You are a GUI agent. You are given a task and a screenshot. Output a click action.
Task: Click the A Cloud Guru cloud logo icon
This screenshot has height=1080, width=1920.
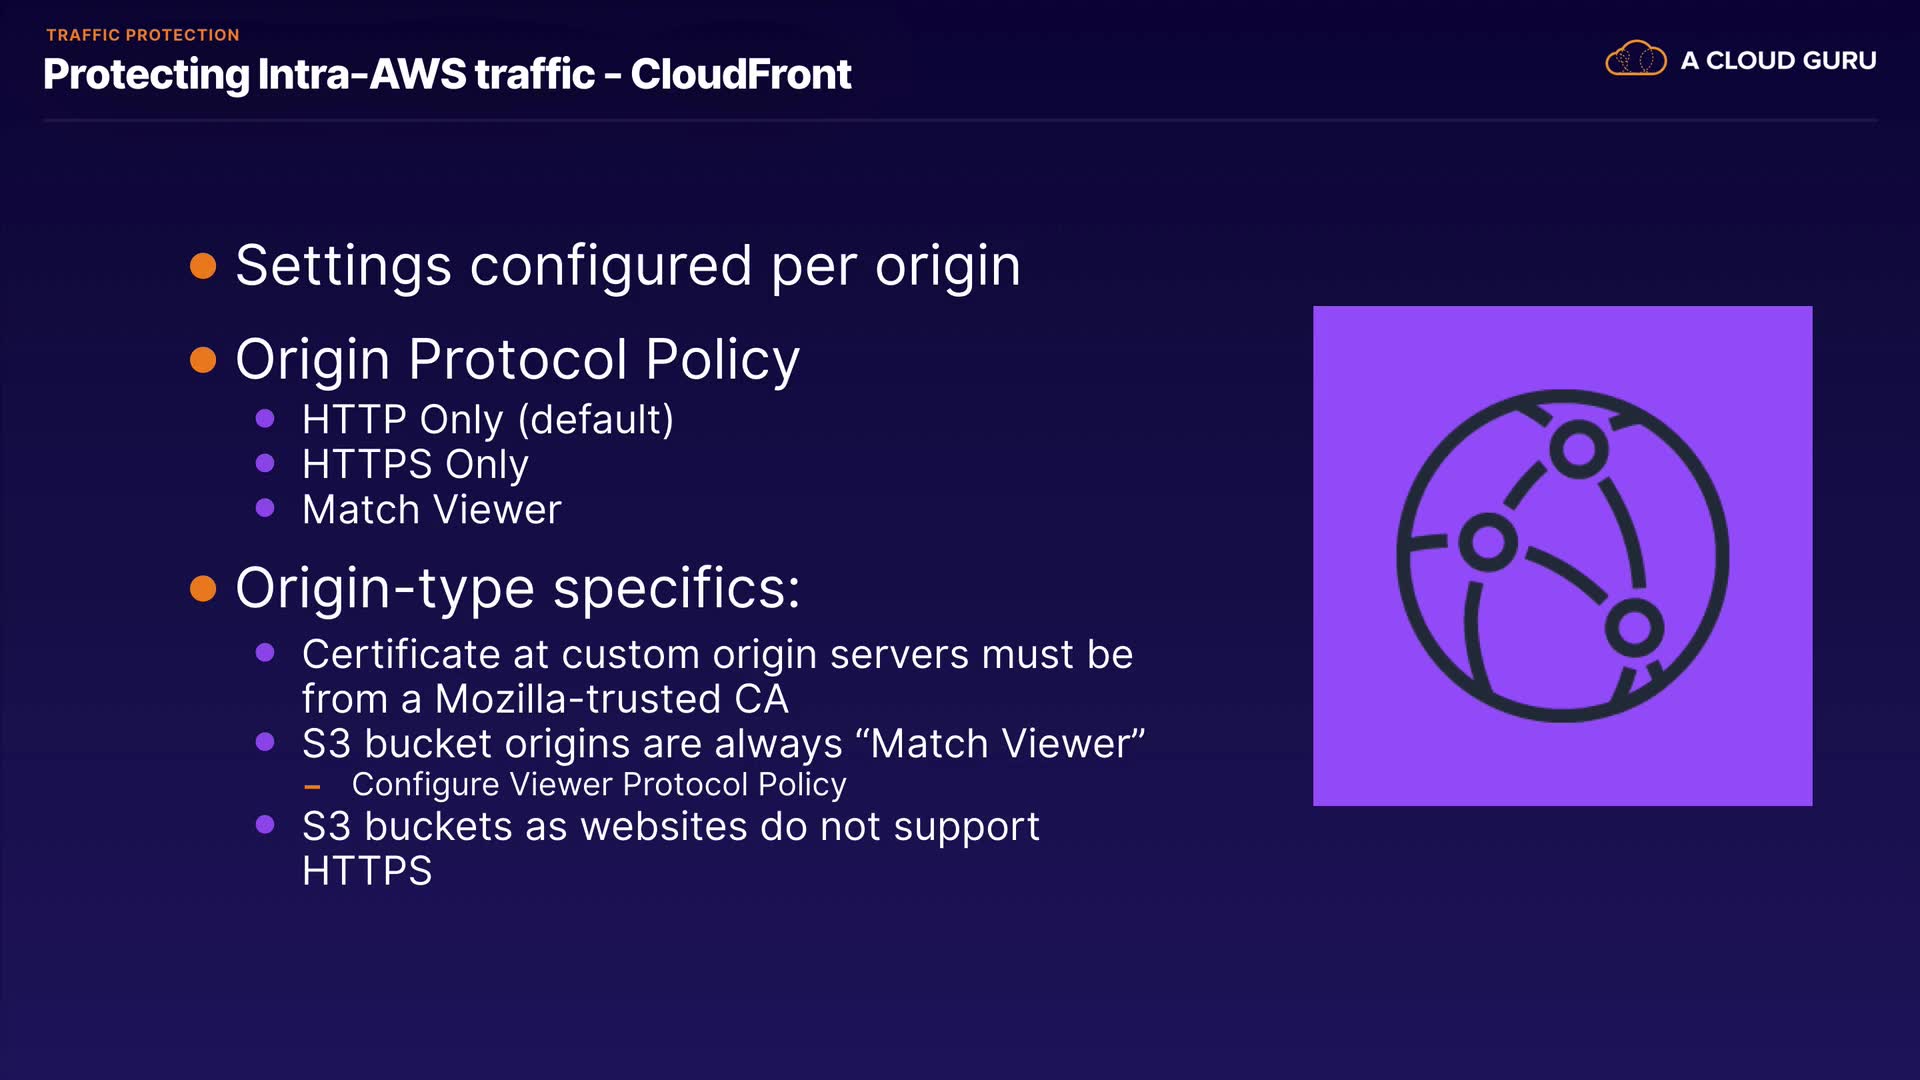point(1635,59)
